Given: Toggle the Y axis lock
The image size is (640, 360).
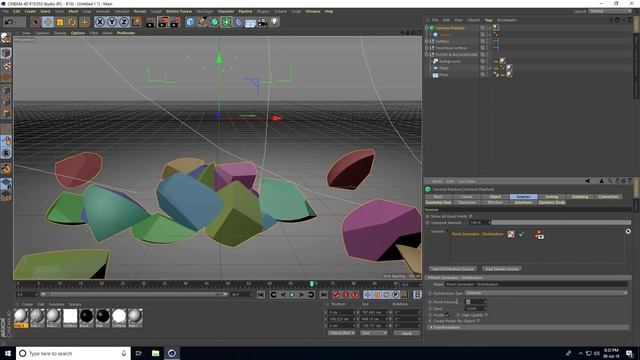Looking at the screenshot, I should pyautogui.click(x=112, y=22).
